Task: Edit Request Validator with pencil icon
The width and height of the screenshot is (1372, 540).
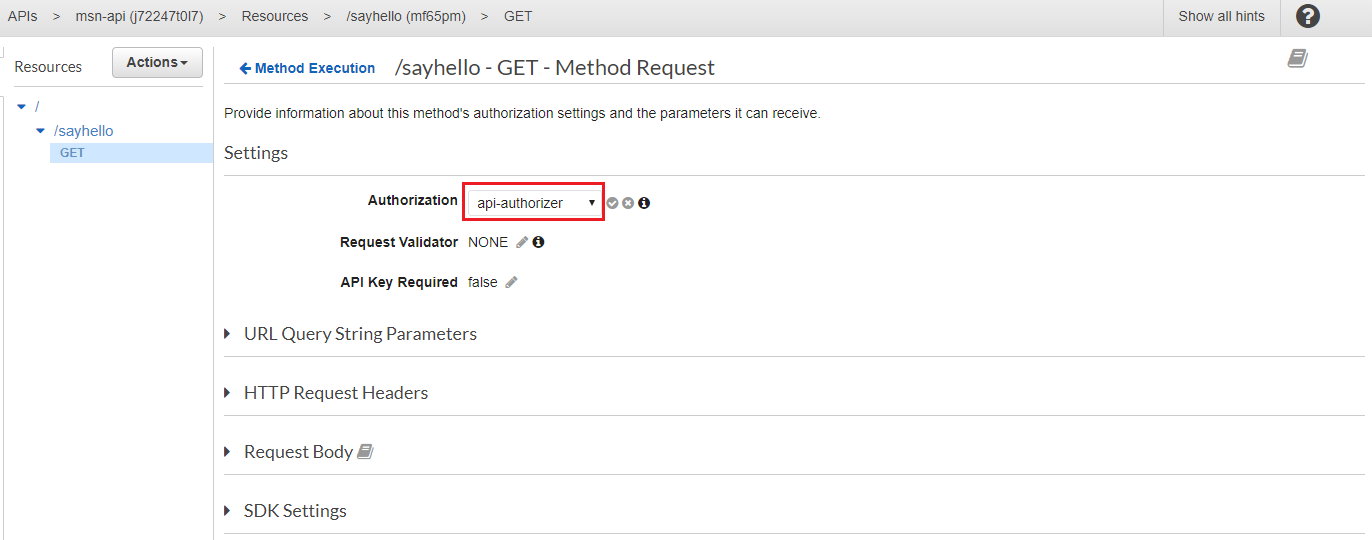Action: pos(522,242)
